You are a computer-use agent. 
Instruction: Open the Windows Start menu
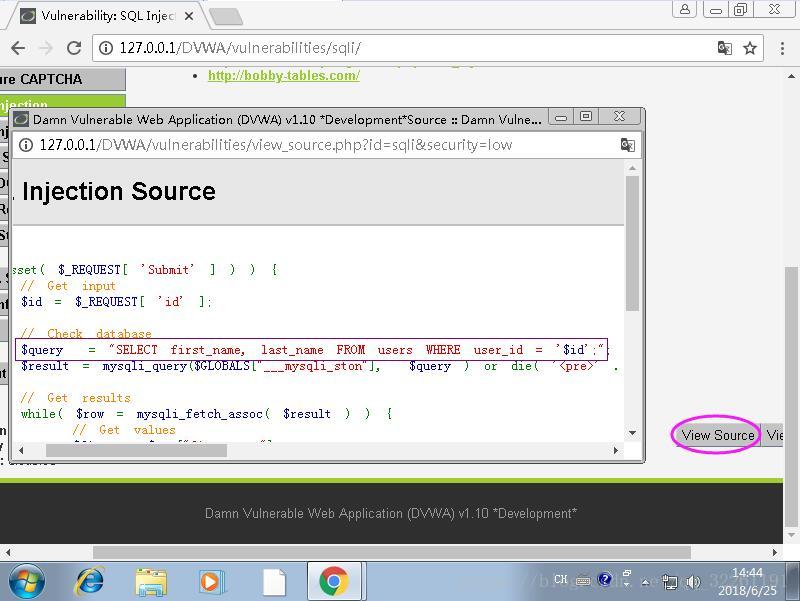(x=26, y=582)
